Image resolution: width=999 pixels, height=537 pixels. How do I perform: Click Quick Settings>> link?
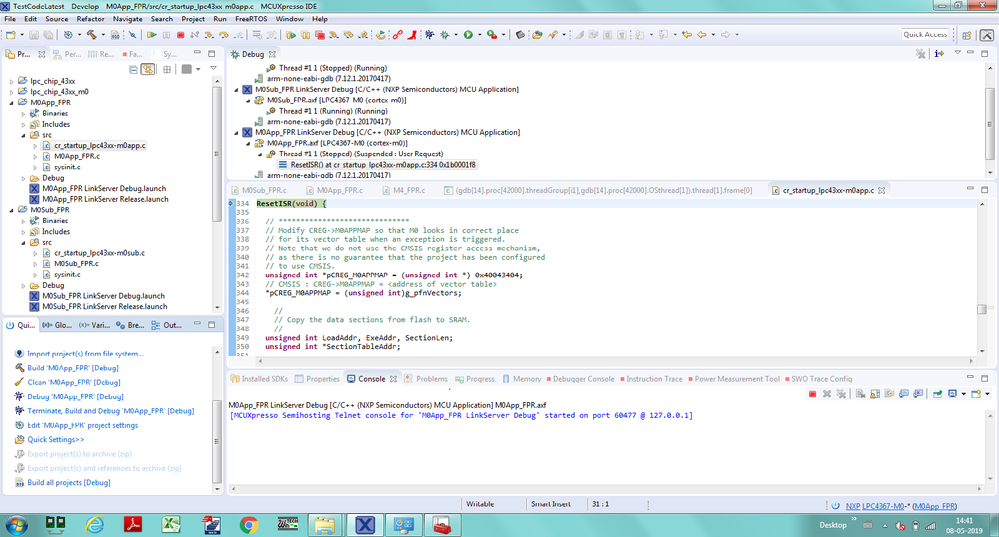55,440
